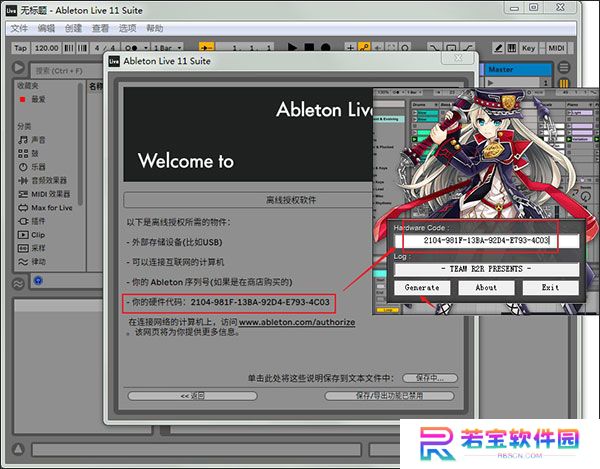Click the MIDI Arrangement Overdub plus icon
This screenshot has width=600, height=469.
(350, 47)
